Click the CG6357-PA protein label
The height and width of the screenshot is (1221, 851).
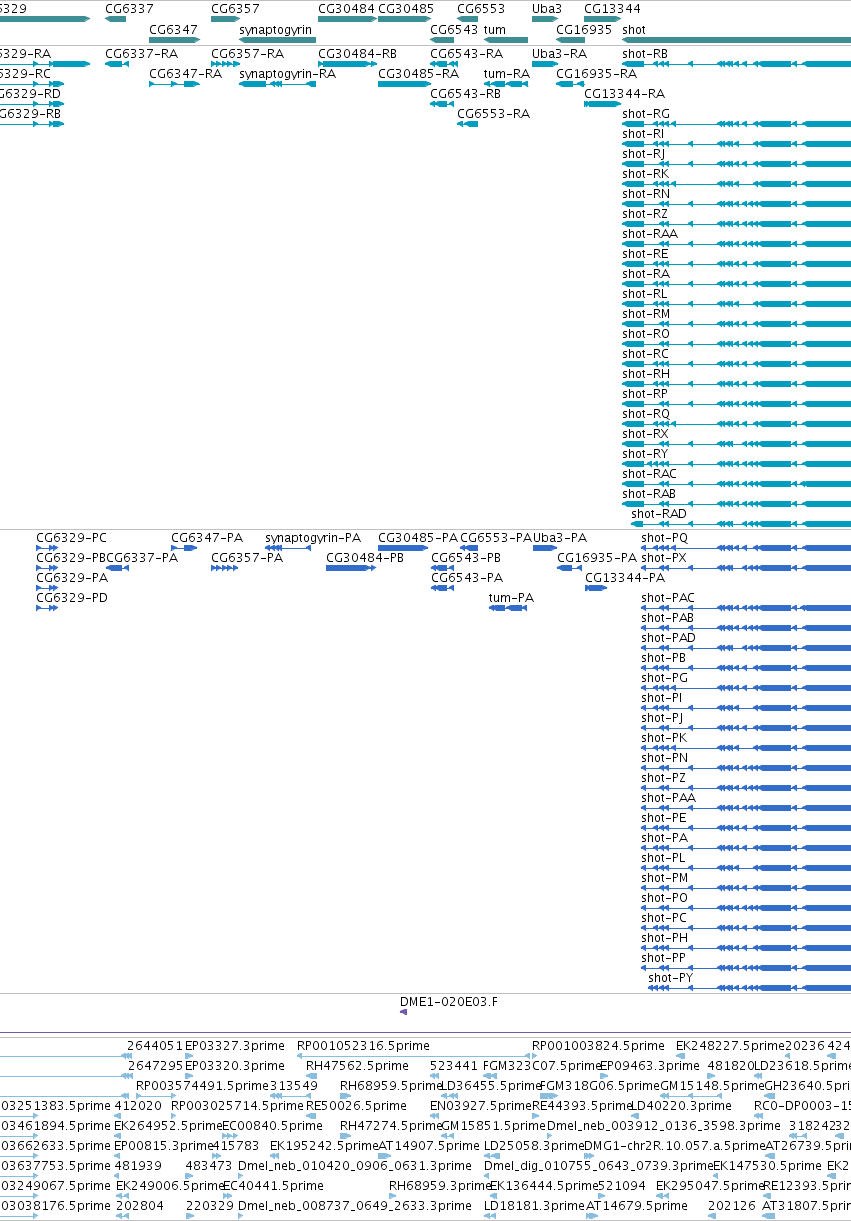(x=247, y=557)
